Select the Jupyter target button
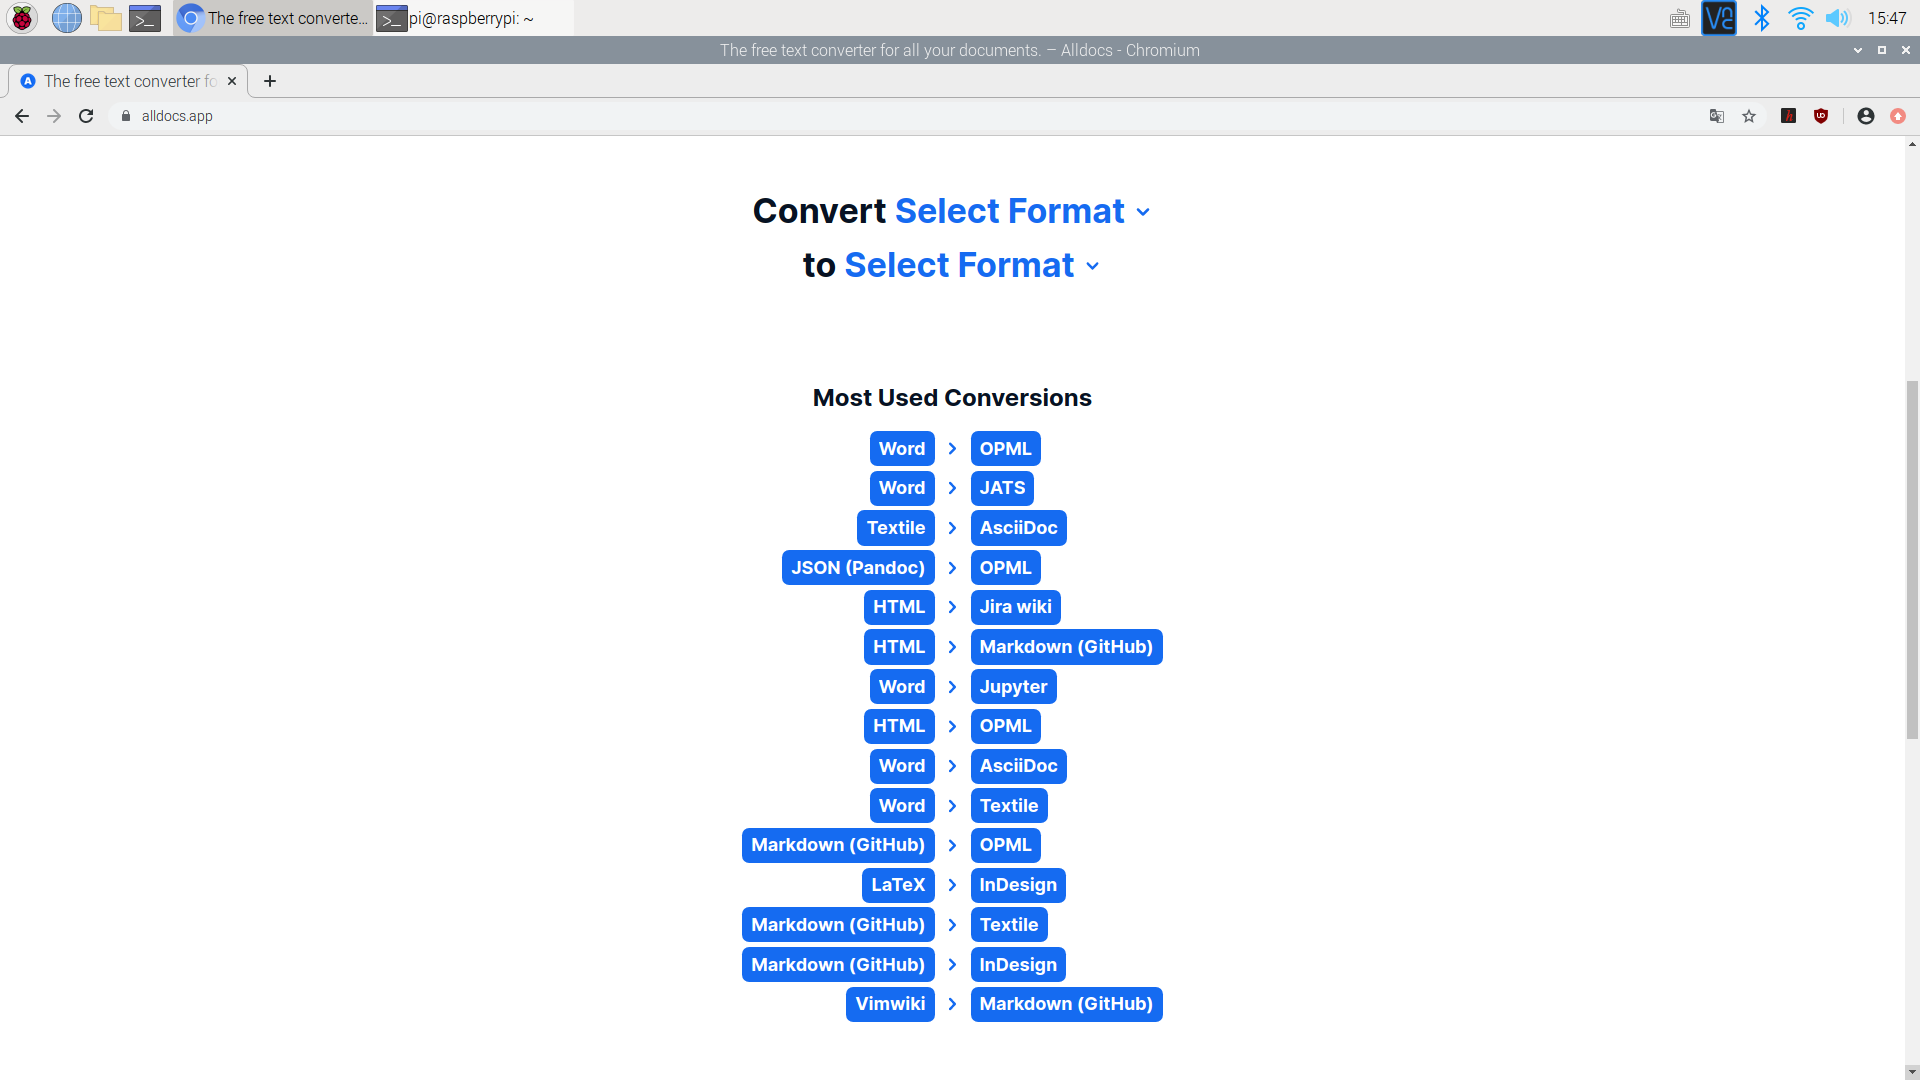The width and height of the screenshot is (1920, 1080). click(1013, 687)
